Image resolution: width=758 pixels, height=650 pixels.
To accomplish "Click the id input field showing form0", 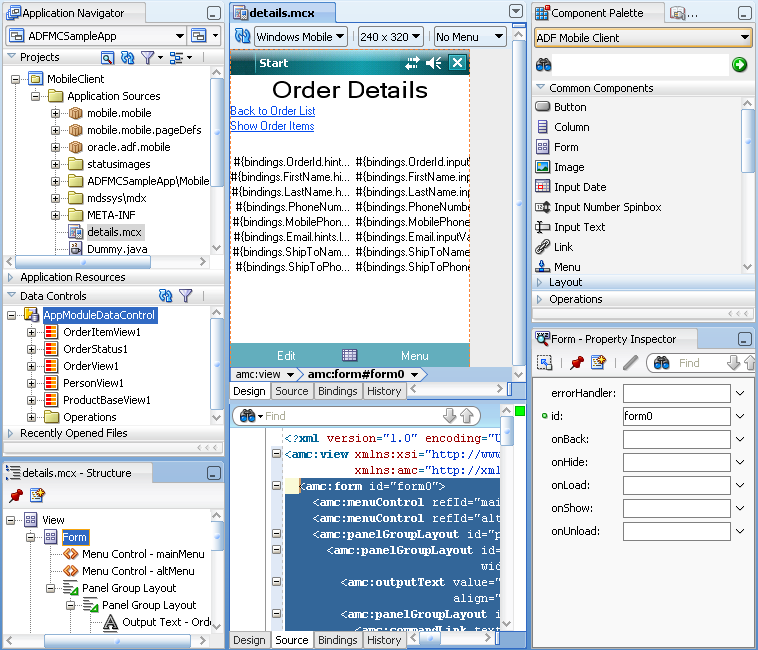I will click(x=676, y=416).
